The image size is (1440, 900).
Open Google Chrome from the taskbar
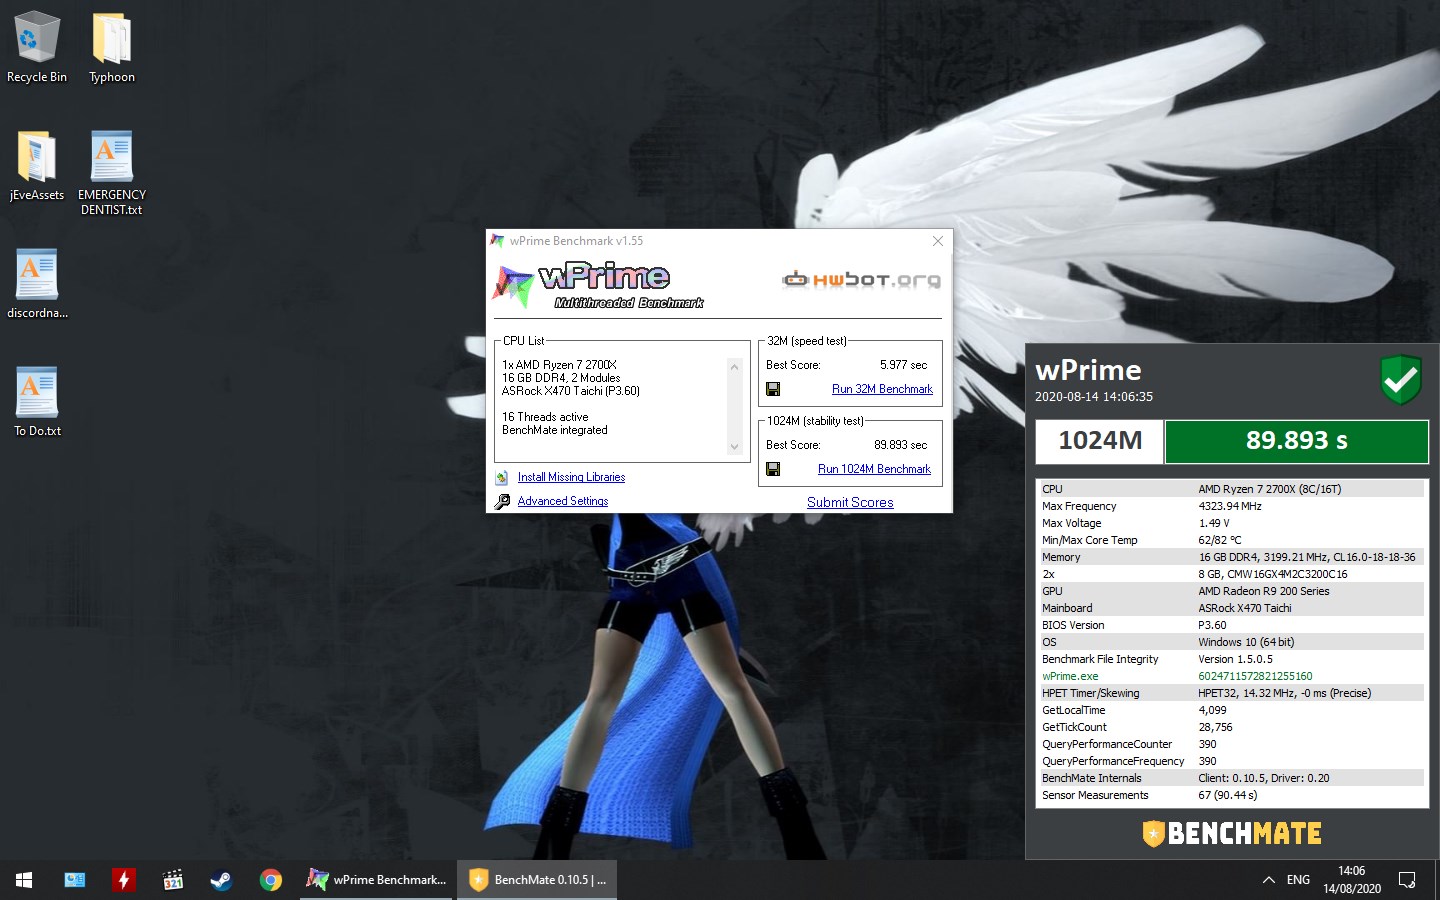point(270,880)
